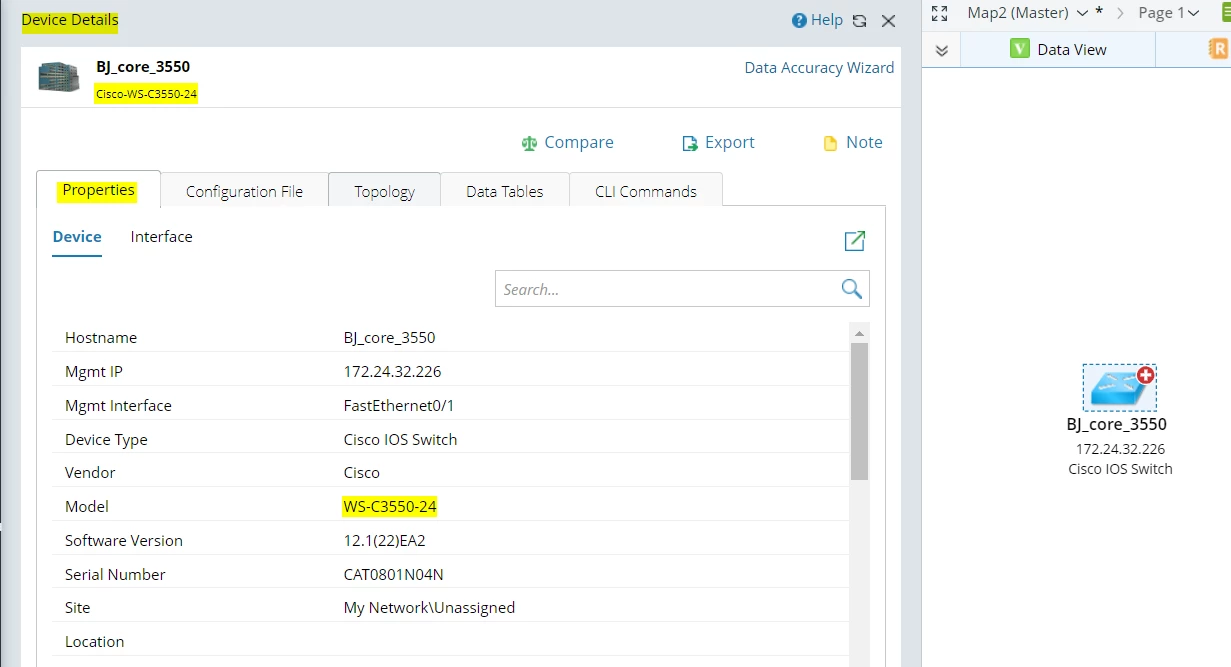Open the Map2 (Master) dropdown
Viewport: 1231px width, 667px height.
pyautogui.click(x=1027, y=13)
